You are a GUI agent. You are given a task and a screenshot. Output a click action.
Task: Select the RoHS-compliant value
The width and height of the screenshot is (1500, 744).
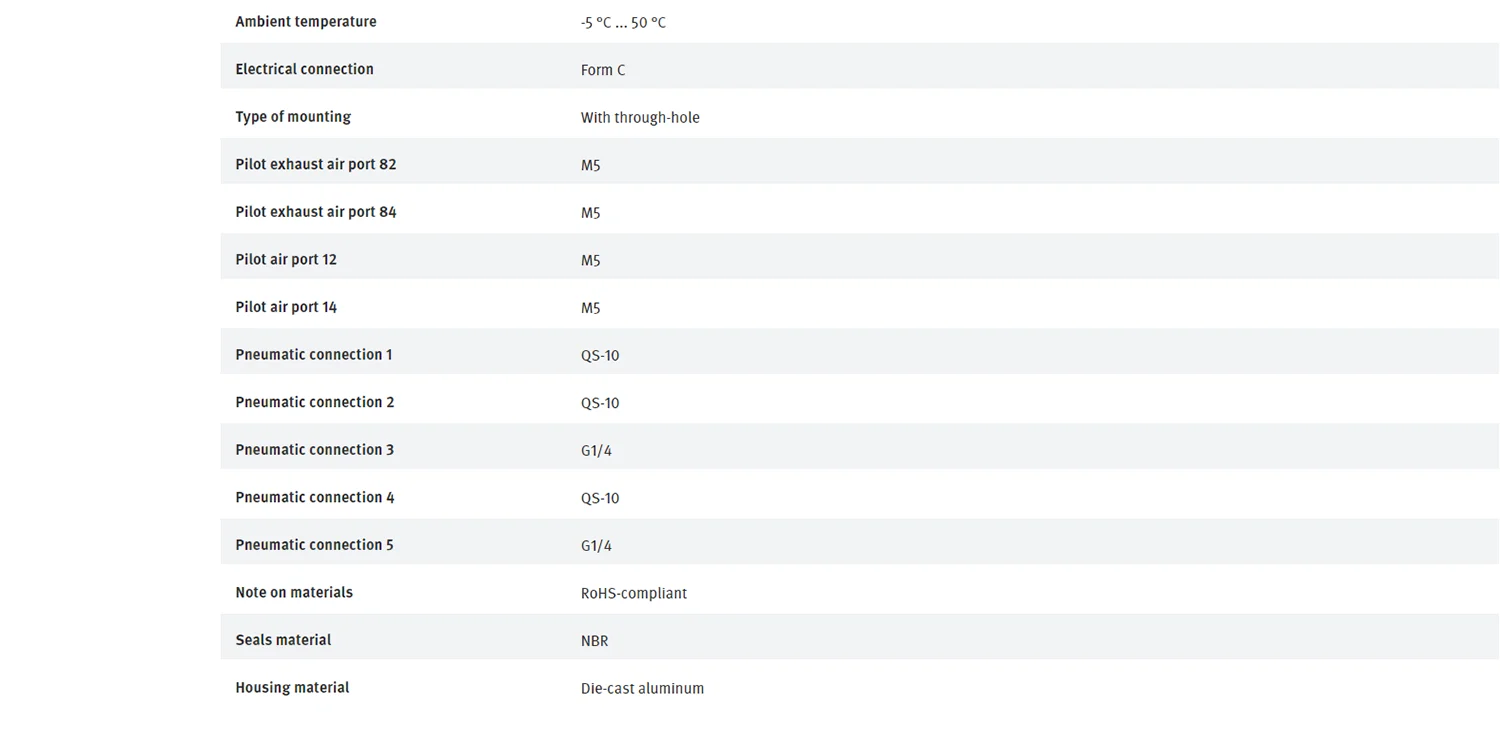(x=634, y=594)
